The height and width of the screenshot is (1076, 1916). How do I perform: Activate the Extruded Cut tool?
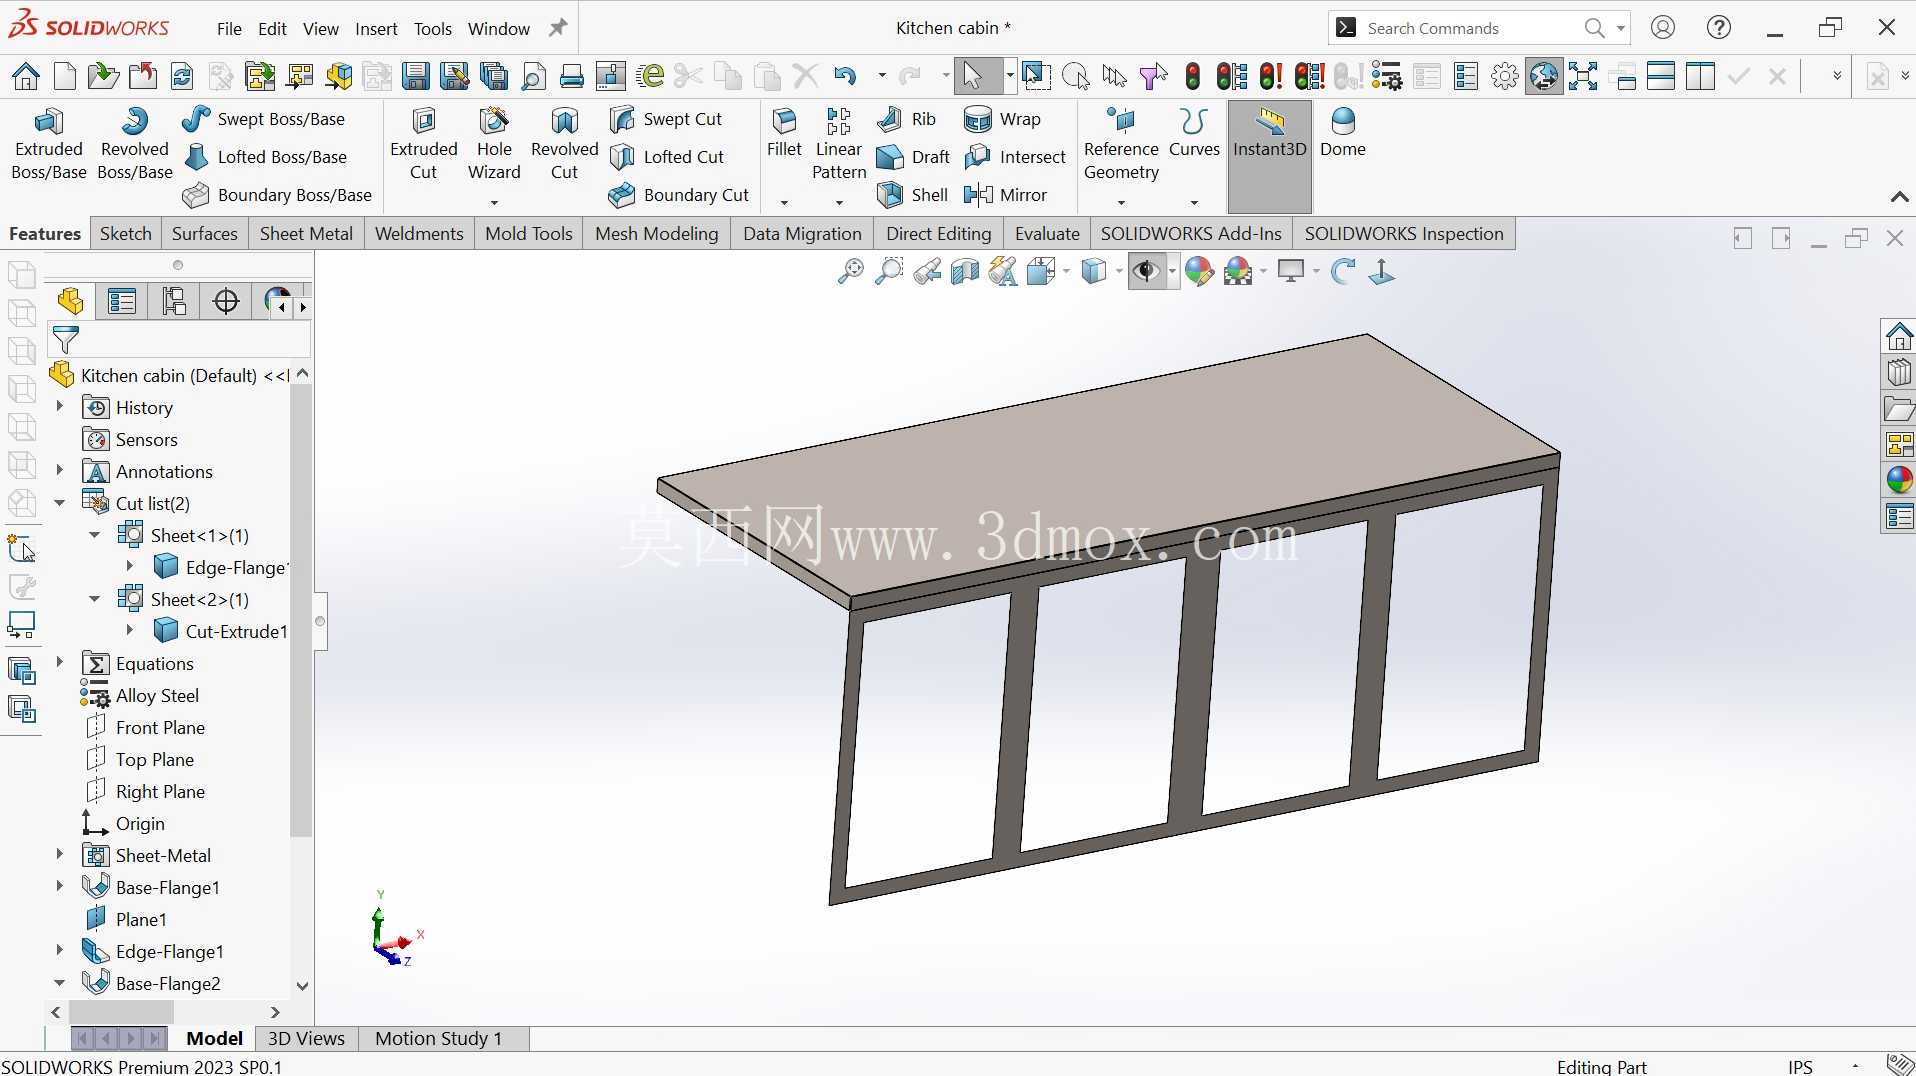[424, 144]
